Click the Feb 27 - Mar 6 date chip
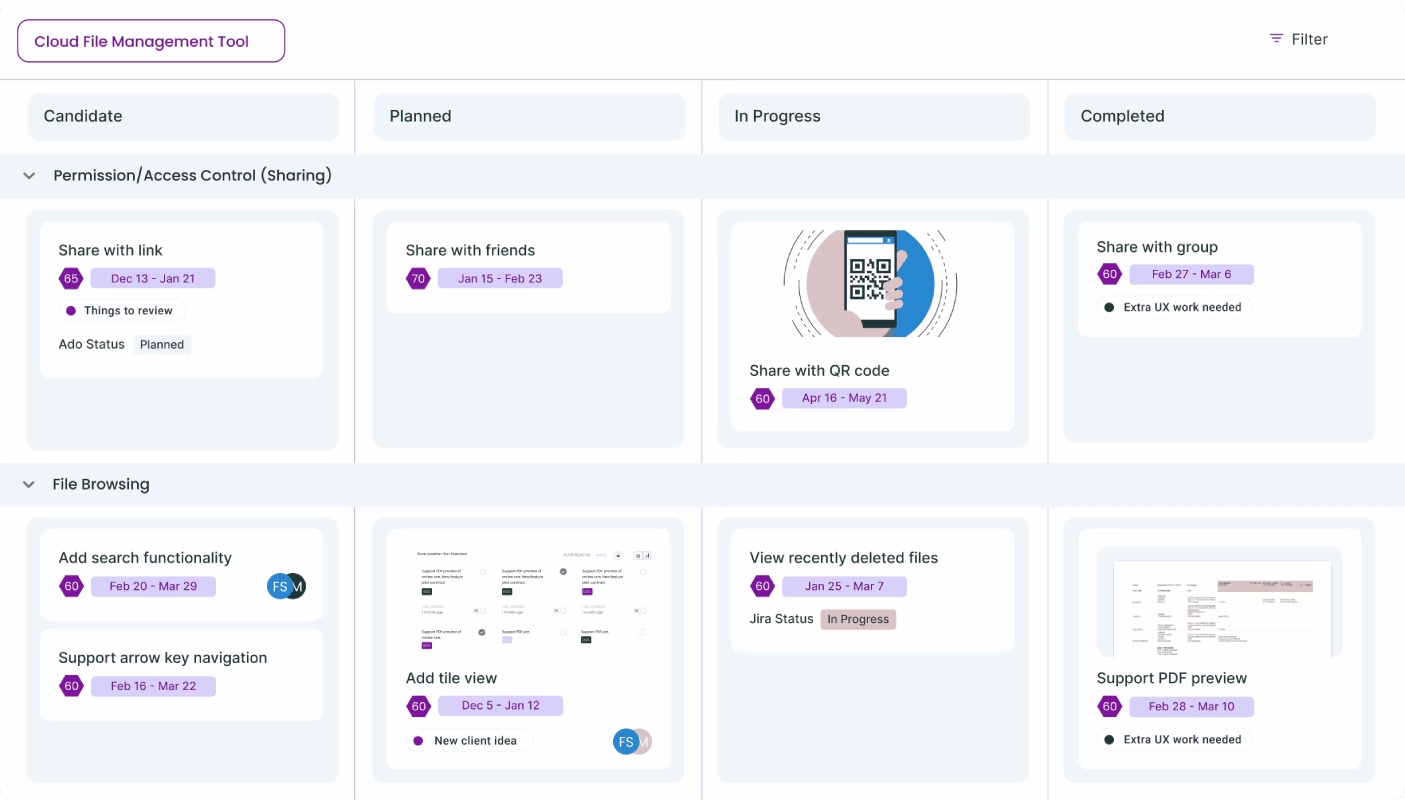The width and height of the screenshot is (1405, 800). [x=1191, y=274]
